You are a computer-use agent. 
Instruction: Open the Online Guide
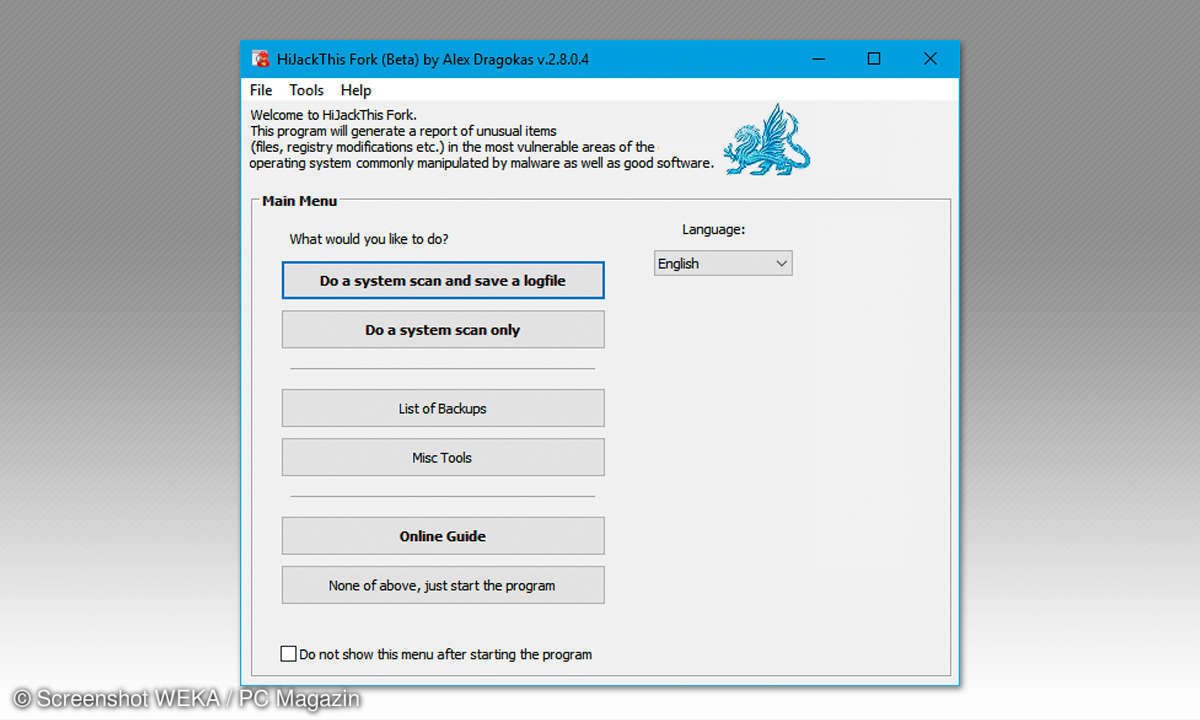pyautogui.click(x=443, y=536)
